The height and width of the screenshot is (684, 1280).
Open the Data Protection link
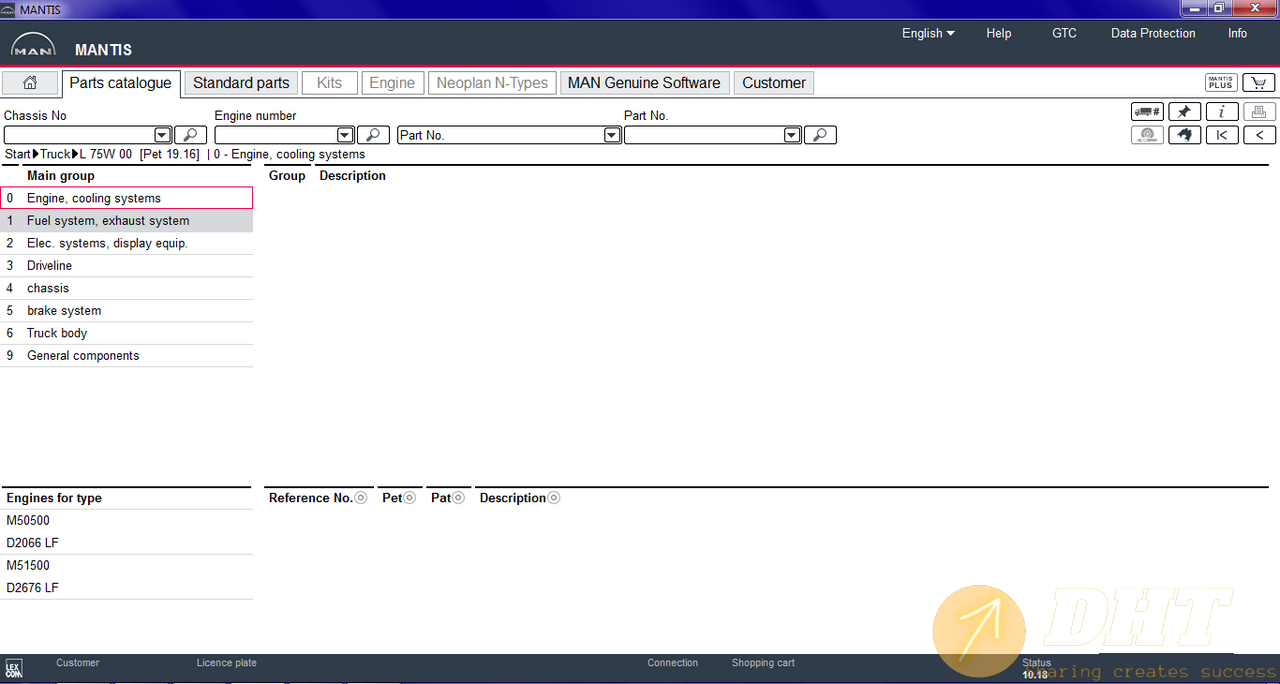click(1153, 33)
